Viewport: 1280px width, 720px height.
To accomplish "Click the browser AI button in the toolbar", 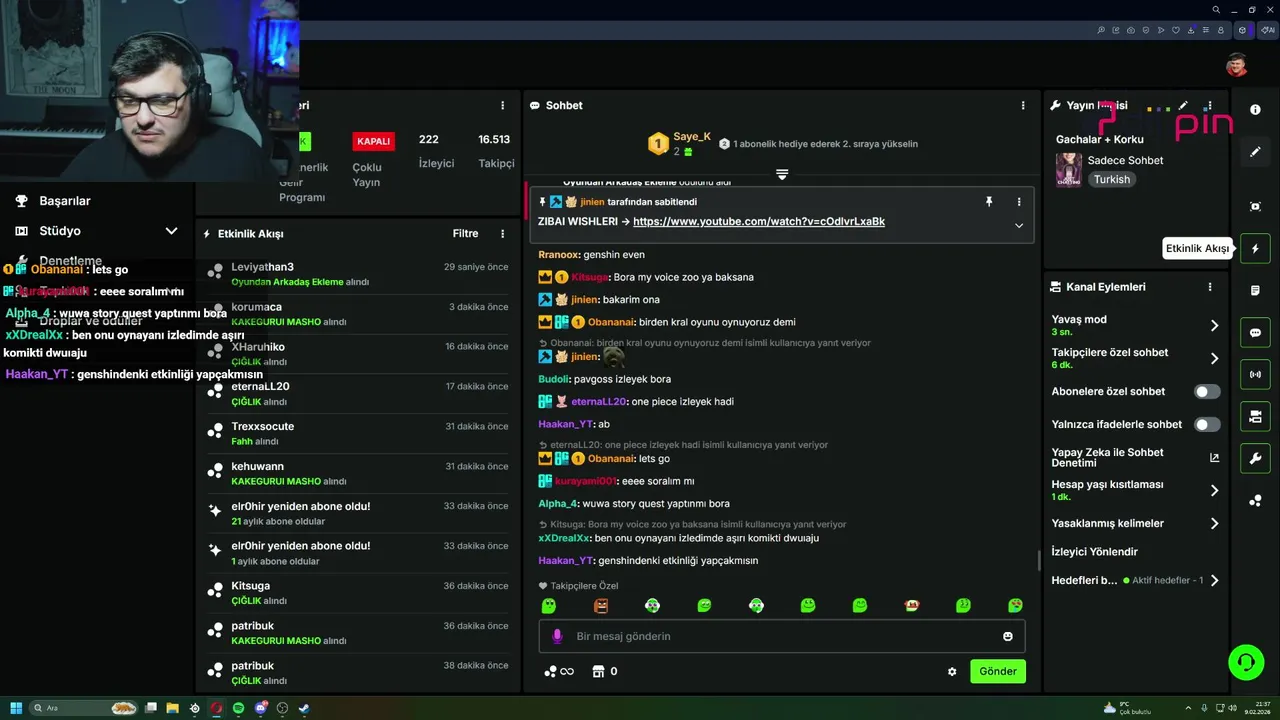I will pos(1267,30).
